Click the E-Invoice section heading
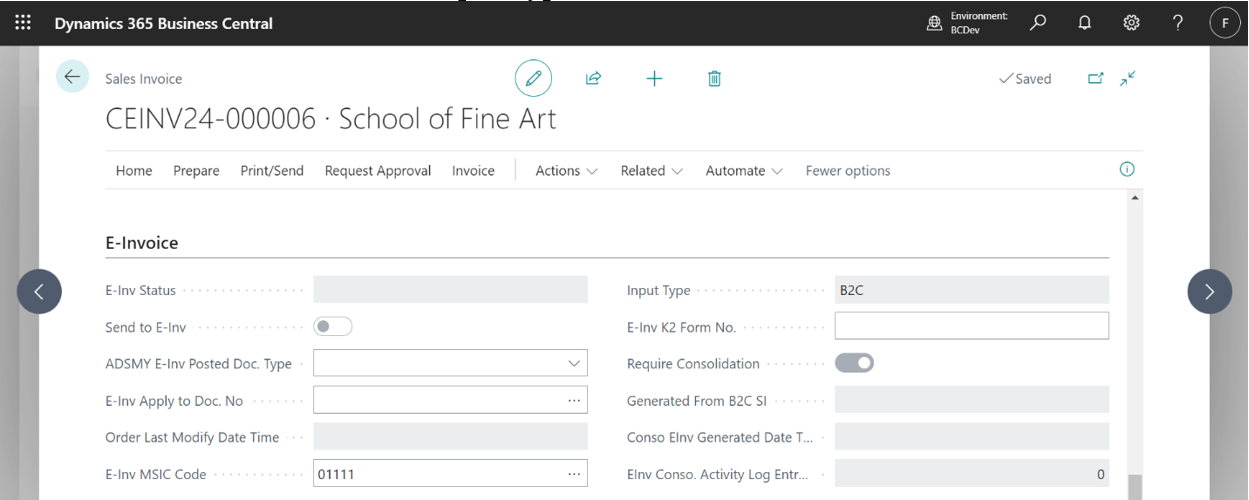This screenshot has height=500, width=1249. click(x=142, y=242)
